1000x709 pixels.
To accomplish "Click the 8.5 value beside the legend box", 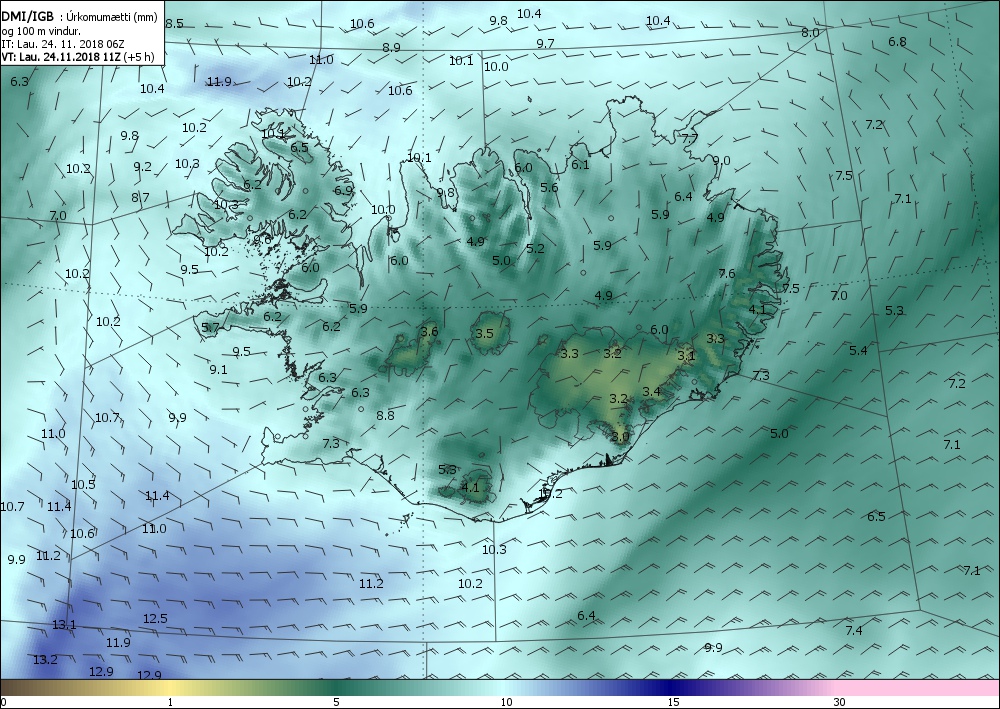I will pos(174,24).
